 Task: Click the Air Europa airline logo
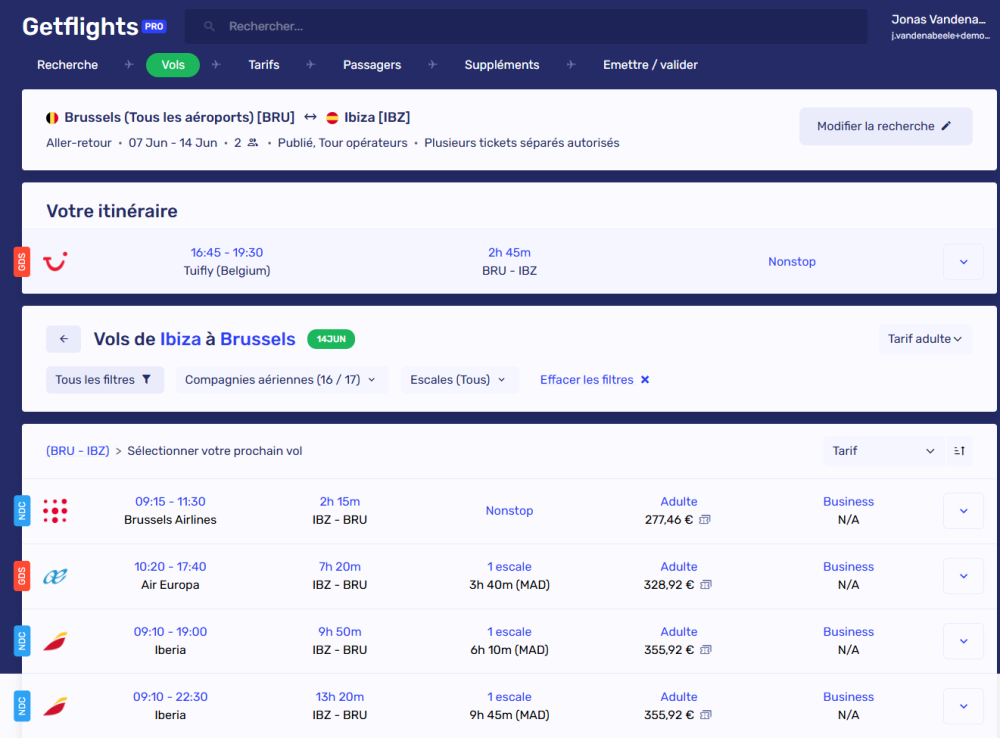[55, 576]
